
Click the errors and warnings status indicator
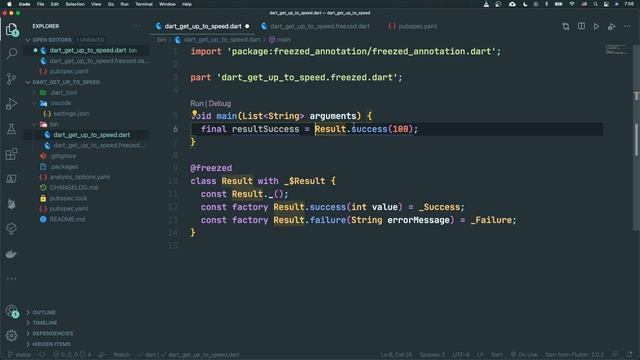(x=73, y=355)
